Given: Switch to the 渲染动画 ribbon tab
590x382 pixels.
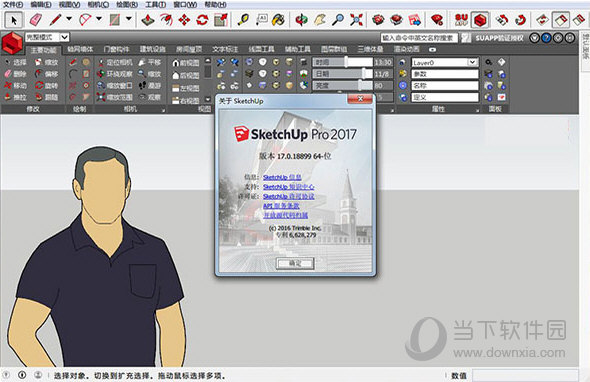Looking at the screenshot, I should point(406,49).
